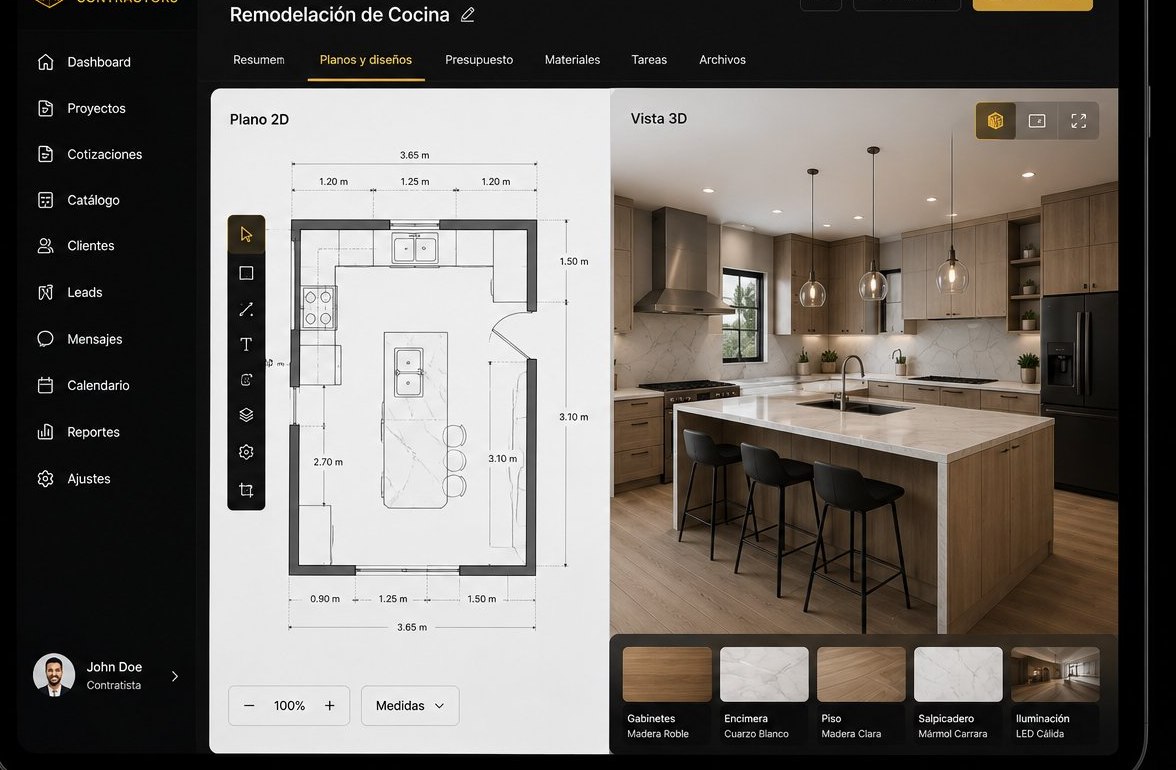Click the Remodelación de Cocina title
This screenshot has height=770, width=1176.
(x=340, y=15)
